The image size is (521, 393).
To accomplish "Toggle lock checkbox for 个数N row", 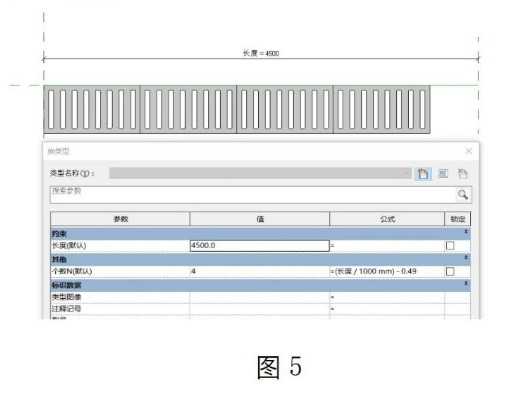I will pyautogui.click(x=450, y=271).
